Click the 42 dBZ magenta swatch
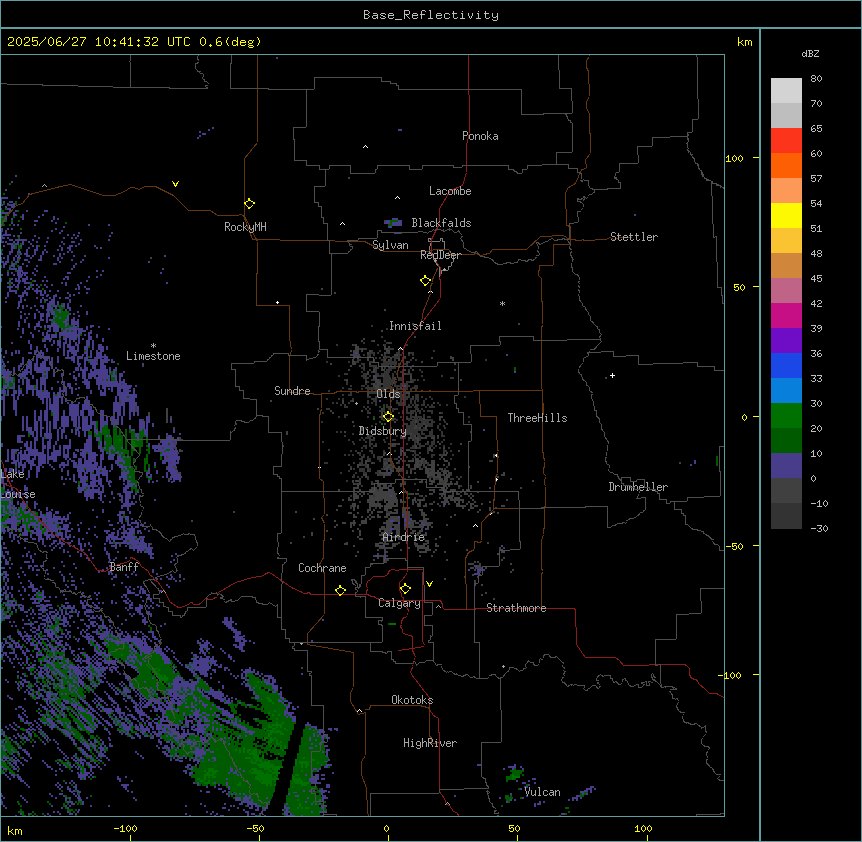 [786, 315]
